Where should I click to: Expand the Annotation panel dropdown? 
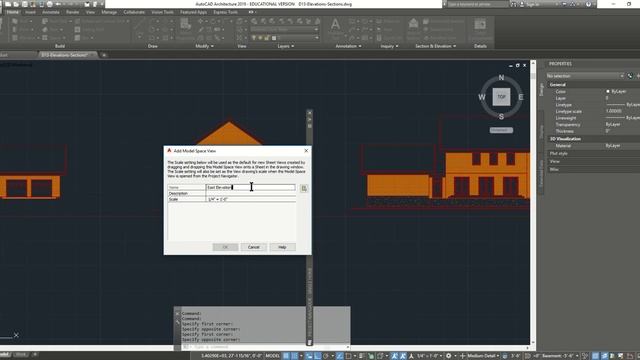coord(348,46)
